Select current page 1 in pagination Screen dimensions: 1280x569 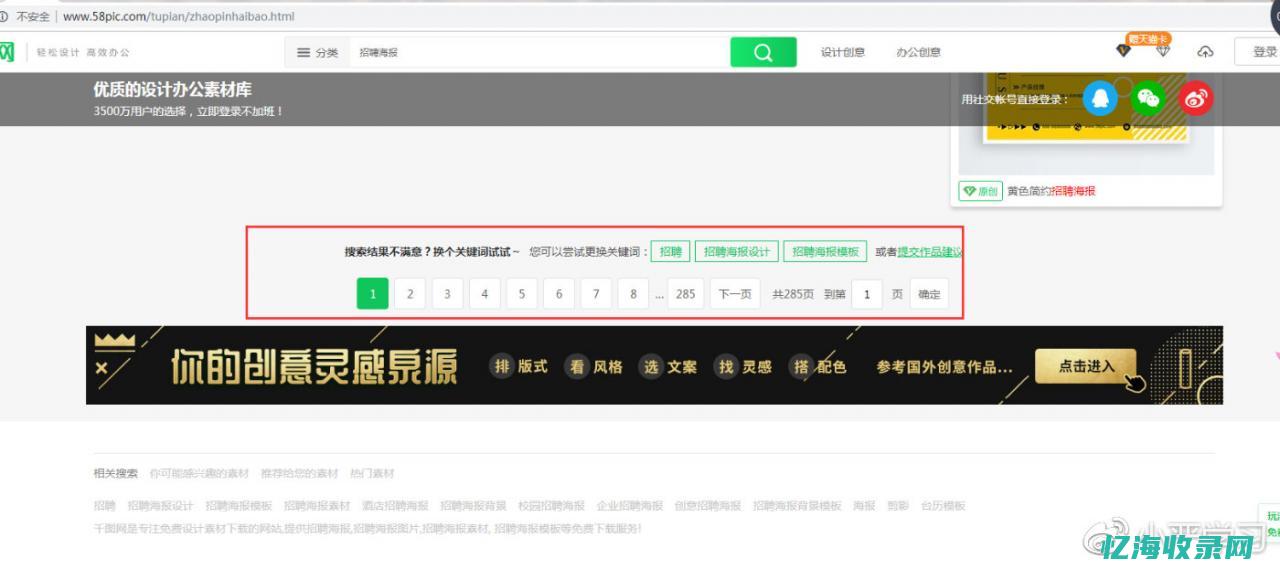tap(373, 294)
